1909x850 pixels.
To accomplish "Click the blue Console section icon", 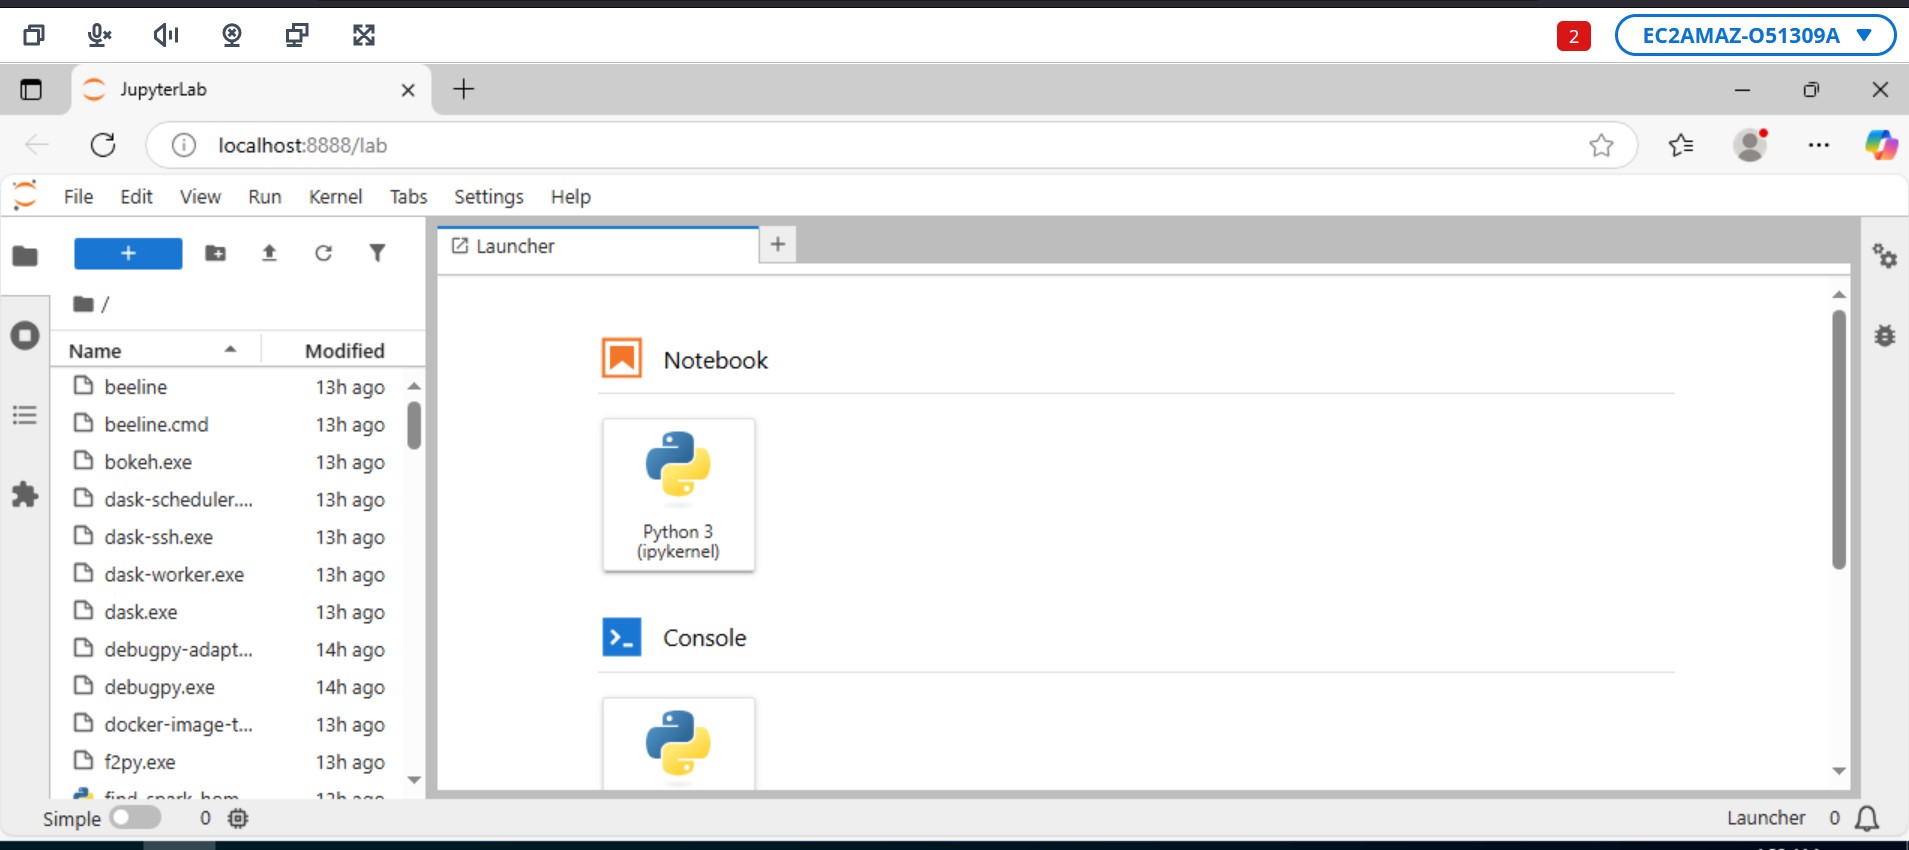I will [x=622, y=637].
